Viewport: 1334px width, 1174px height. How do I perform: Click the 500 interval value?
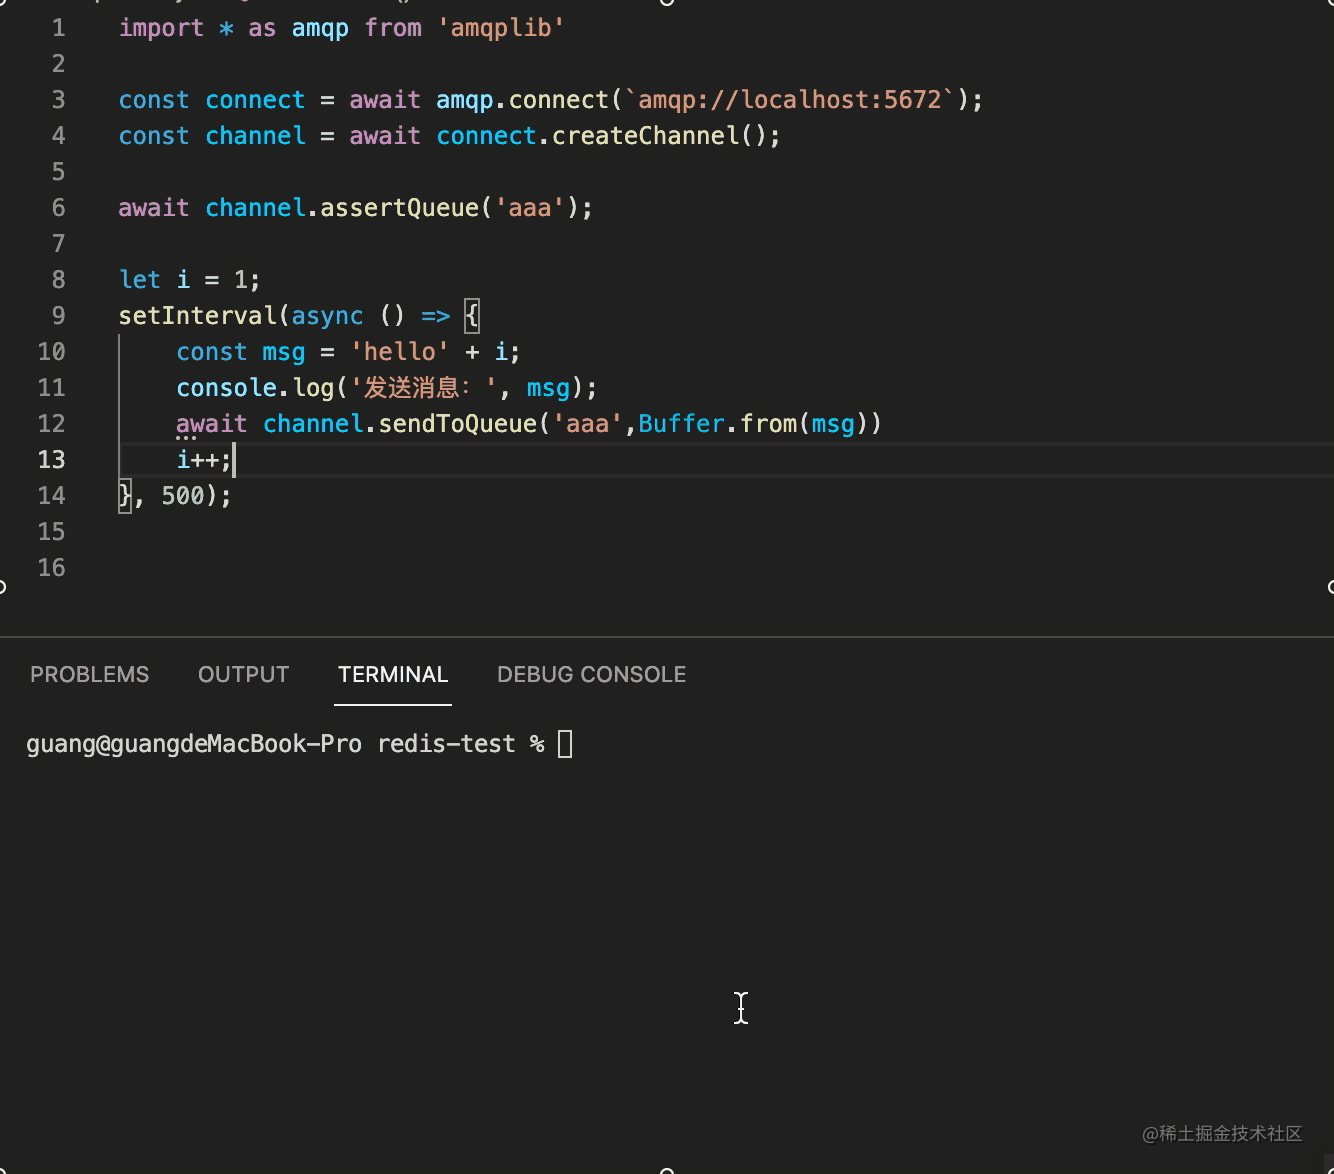[x=182, y=496]
